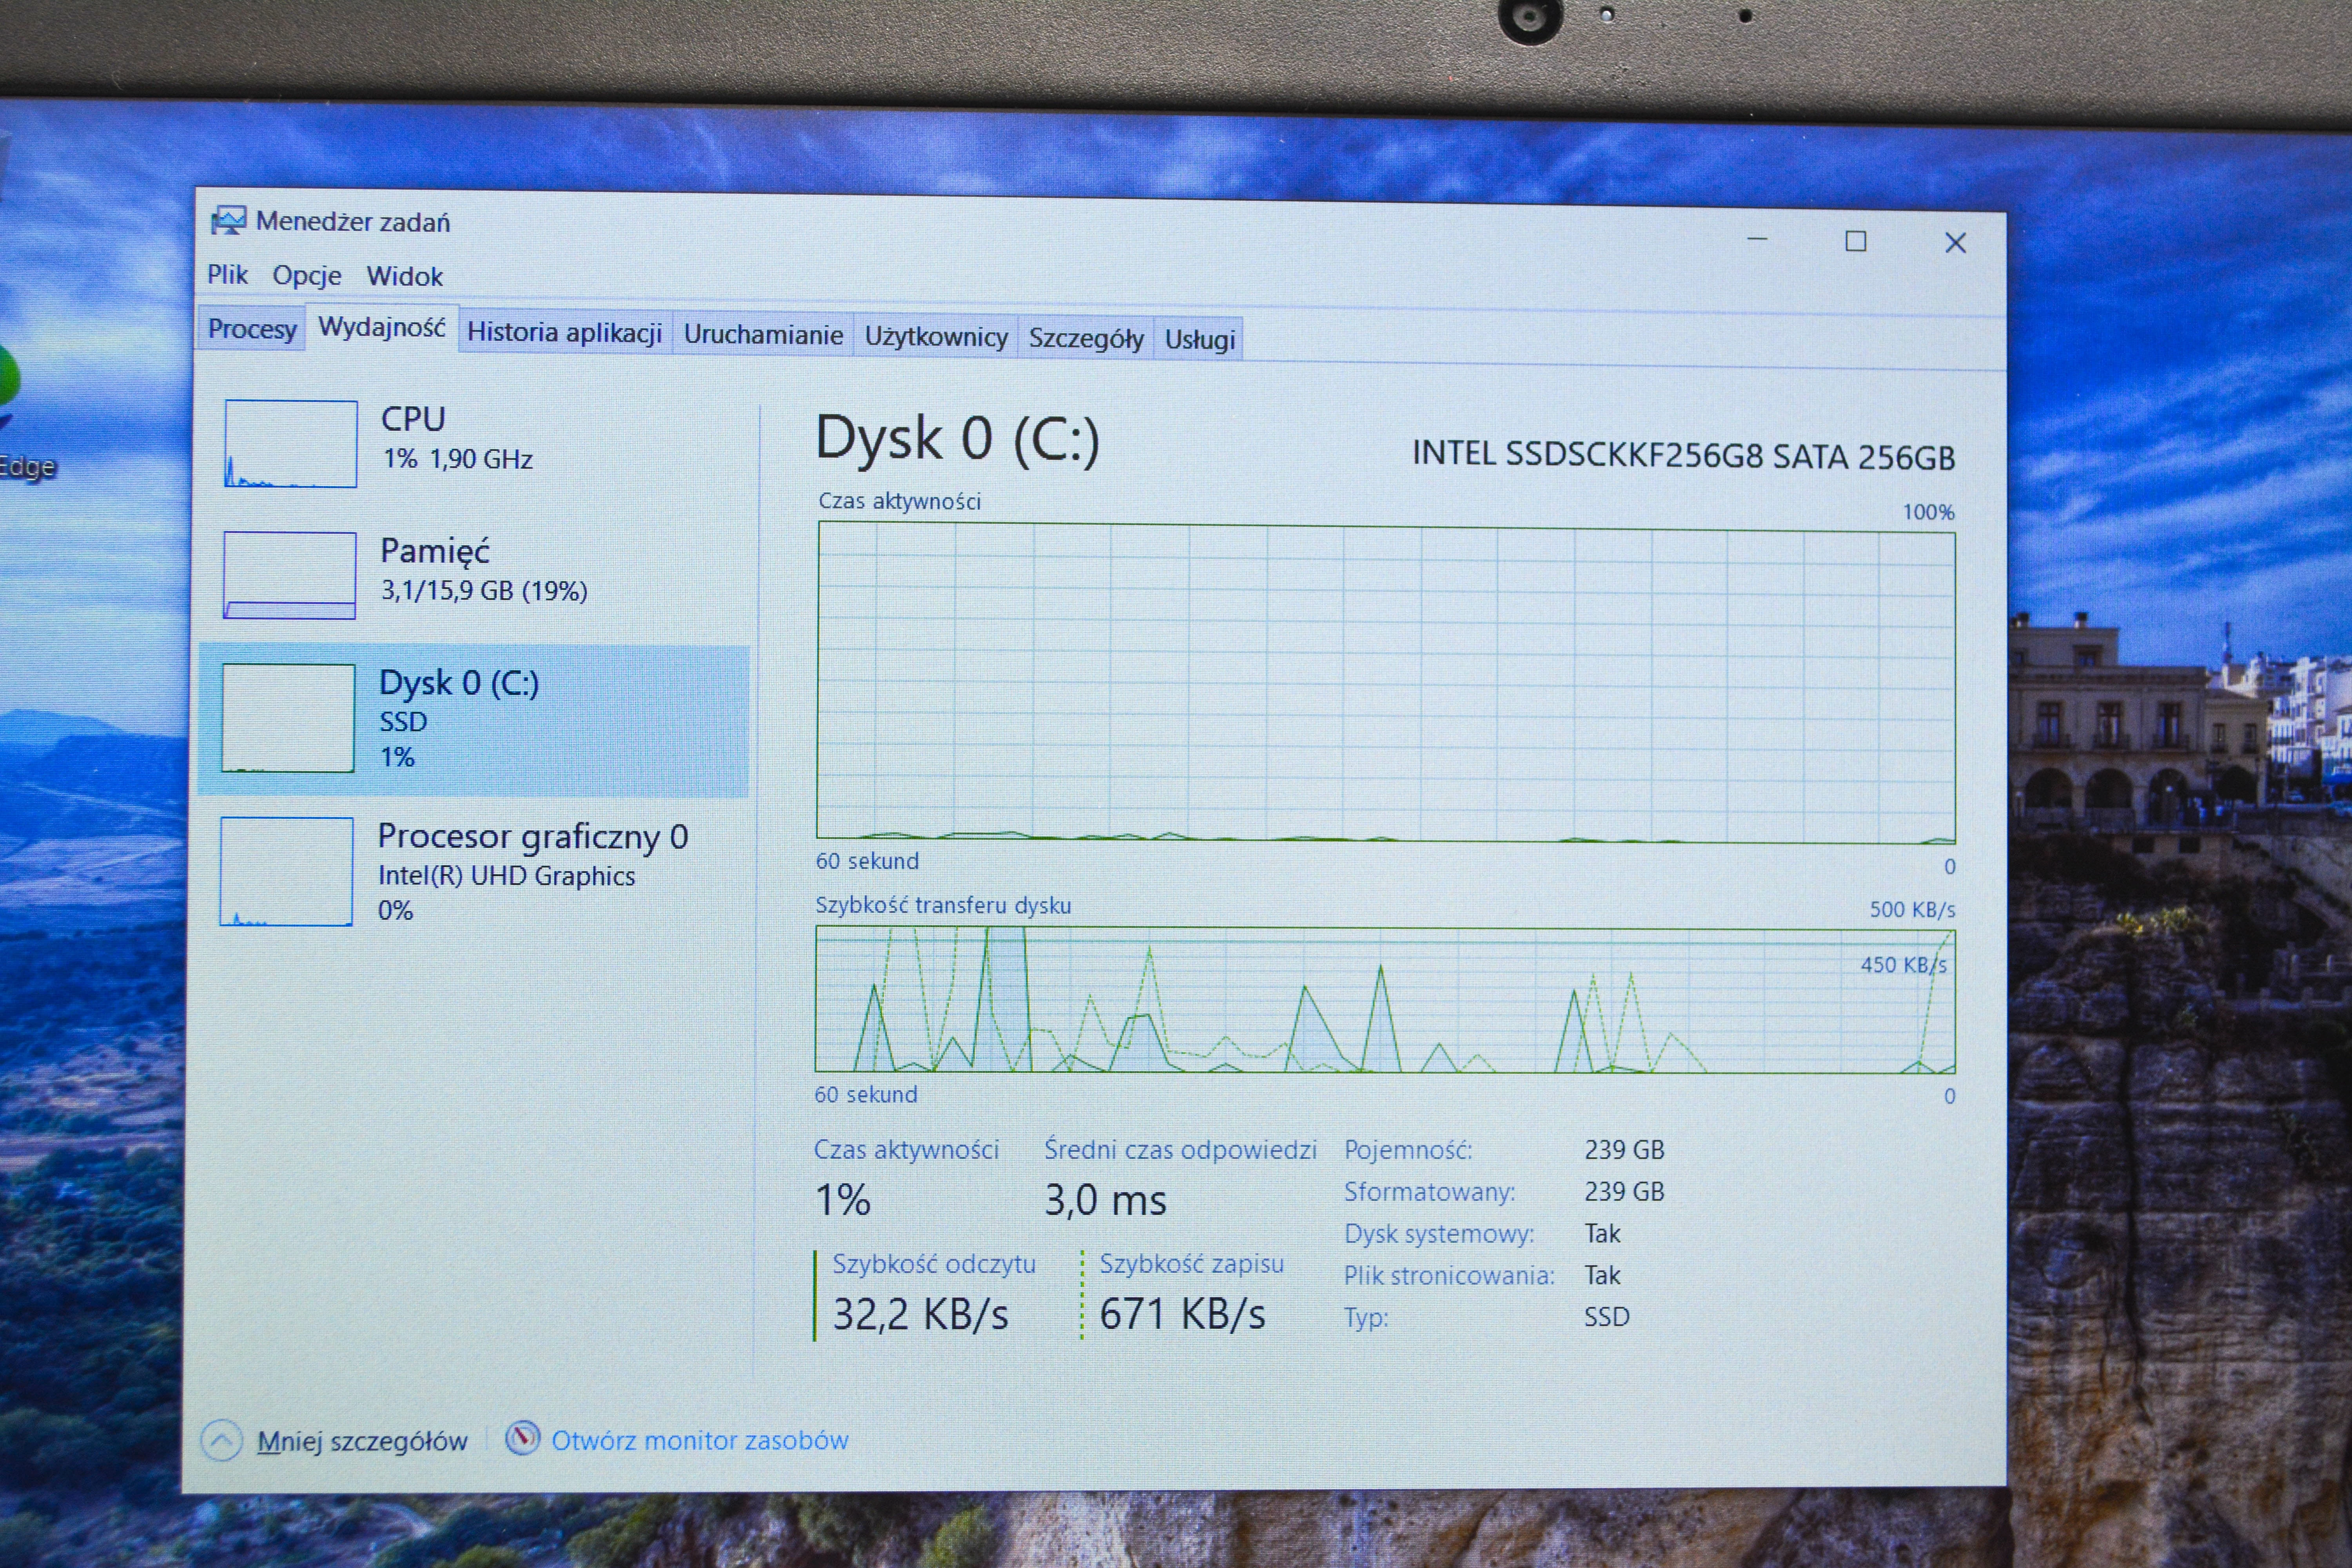The width and height of the screenshot is (2352, 1568).
Task: Click the Intel(R) UHD Graphics text
Action: (506, 876)
